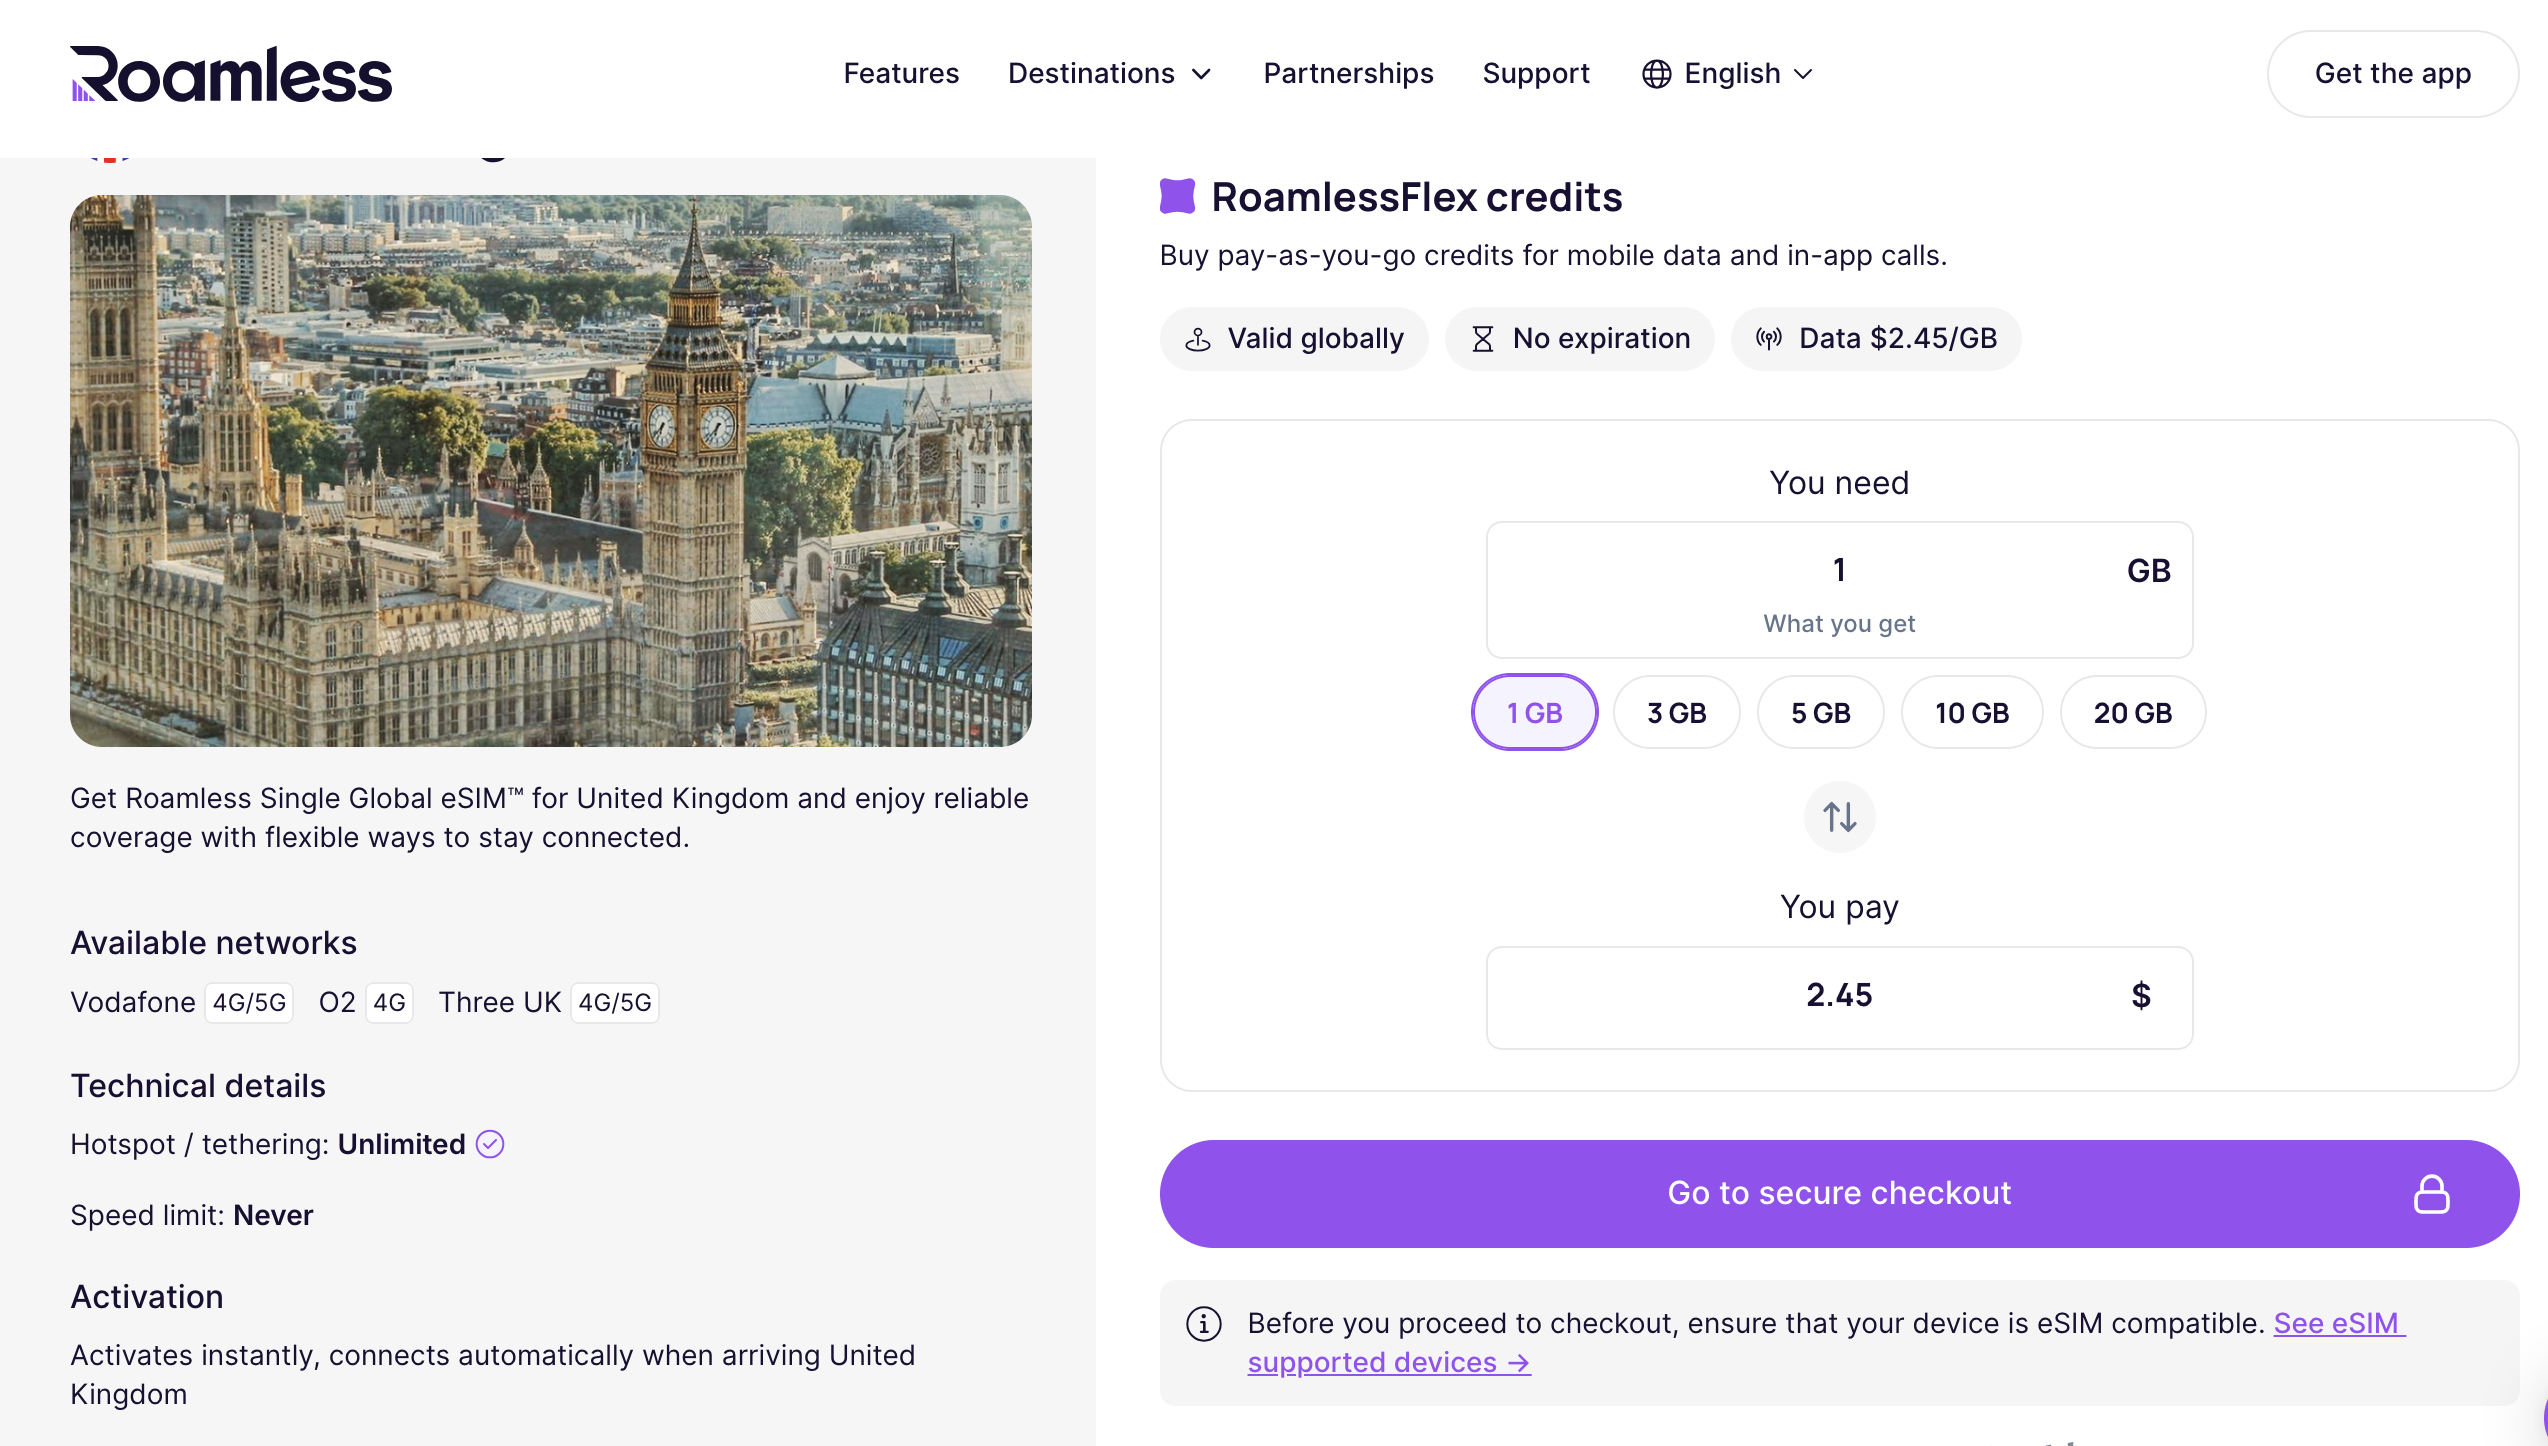
Task: Click the info icon beside eSIM notice
Action: click(1204, 1324)
